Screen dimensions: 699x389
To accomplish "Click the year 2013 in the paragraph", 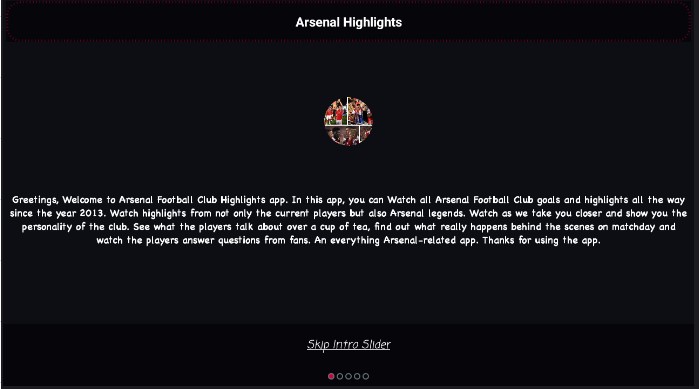I will point(92,213).
